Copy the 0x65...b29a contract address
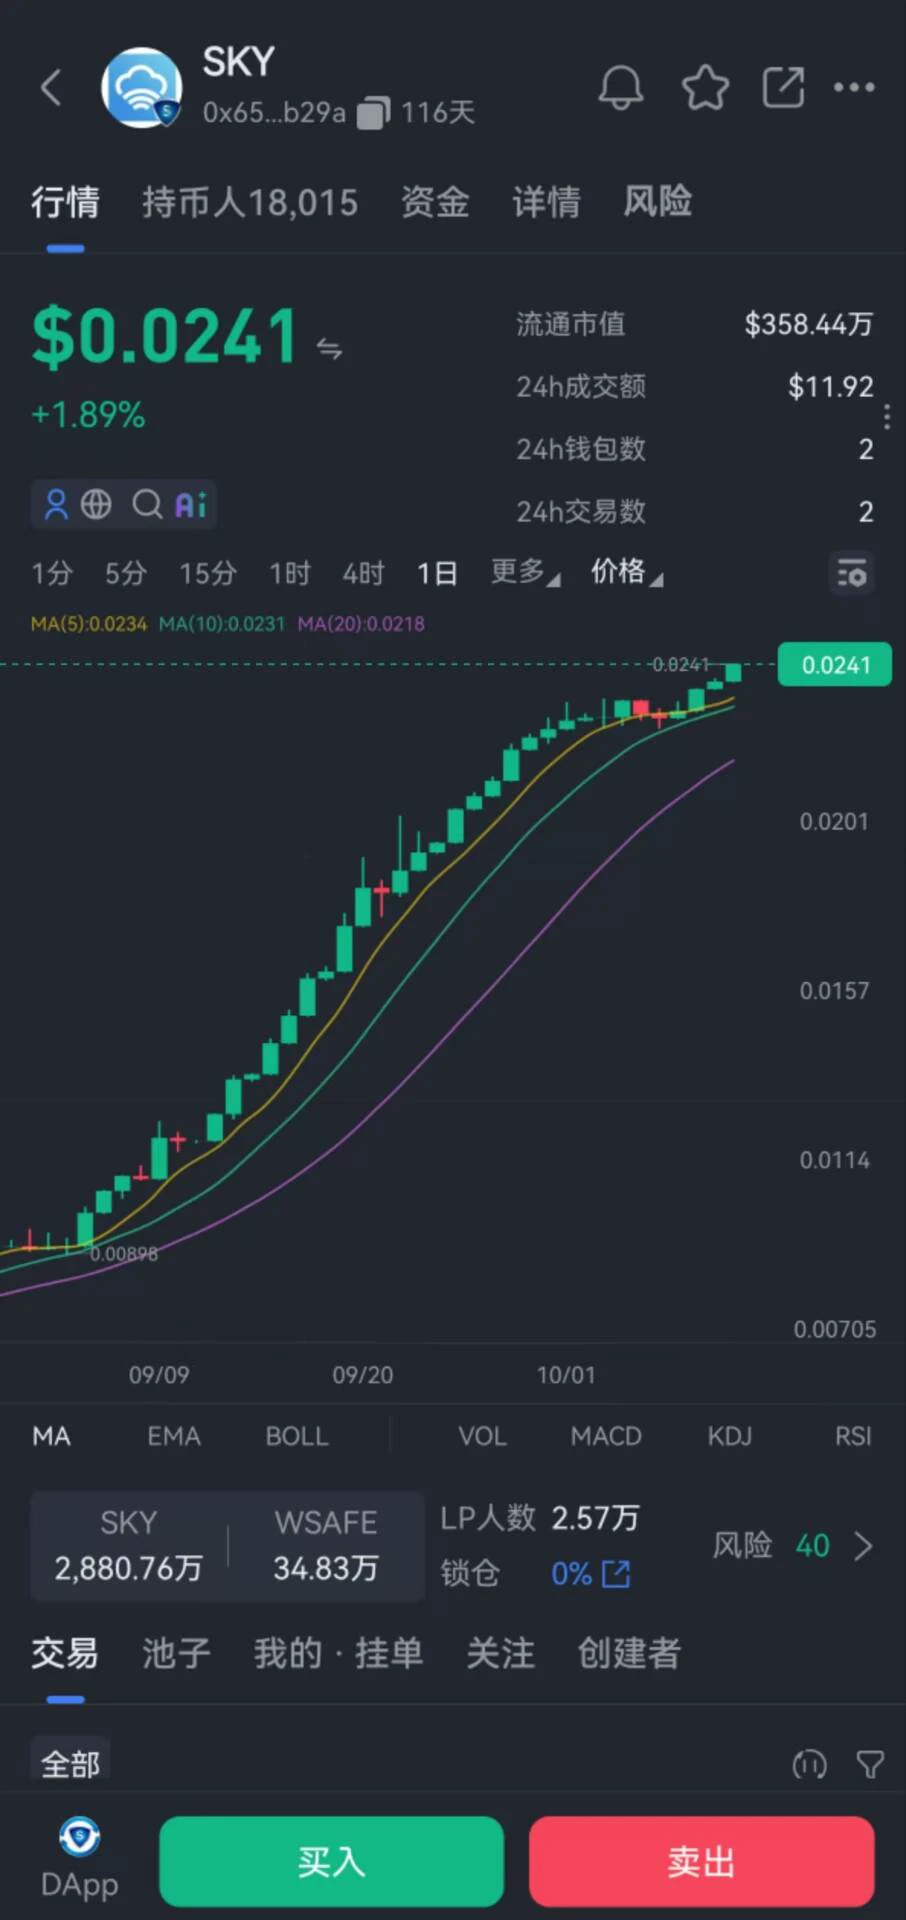This screenshot has height=1920, width=906. click(x=373, y=113)
